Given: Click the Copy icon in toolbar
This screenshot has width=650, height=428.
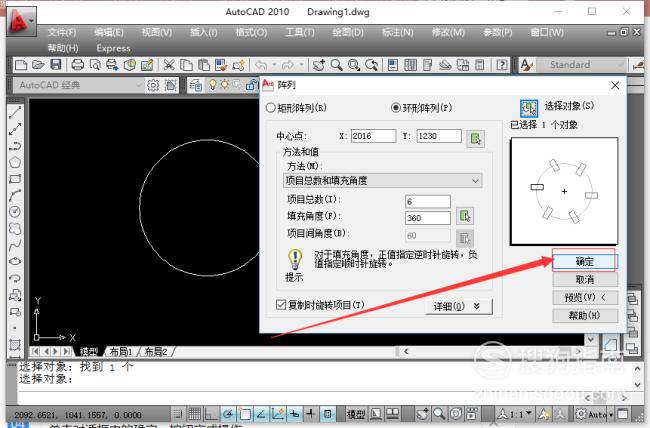Looking at the screenshot, I should point(187,65).
